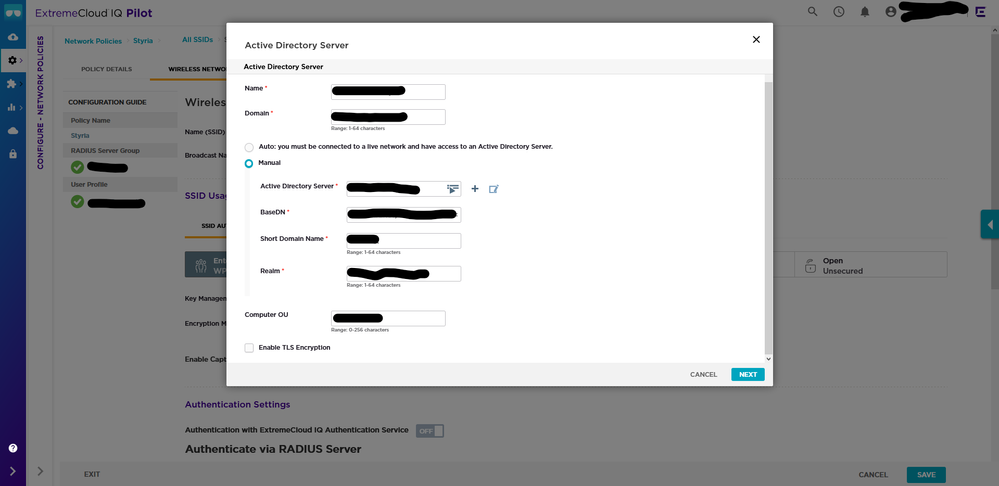
Task: Open the padlock security icon in sidebar
Action: pos(13,154)
